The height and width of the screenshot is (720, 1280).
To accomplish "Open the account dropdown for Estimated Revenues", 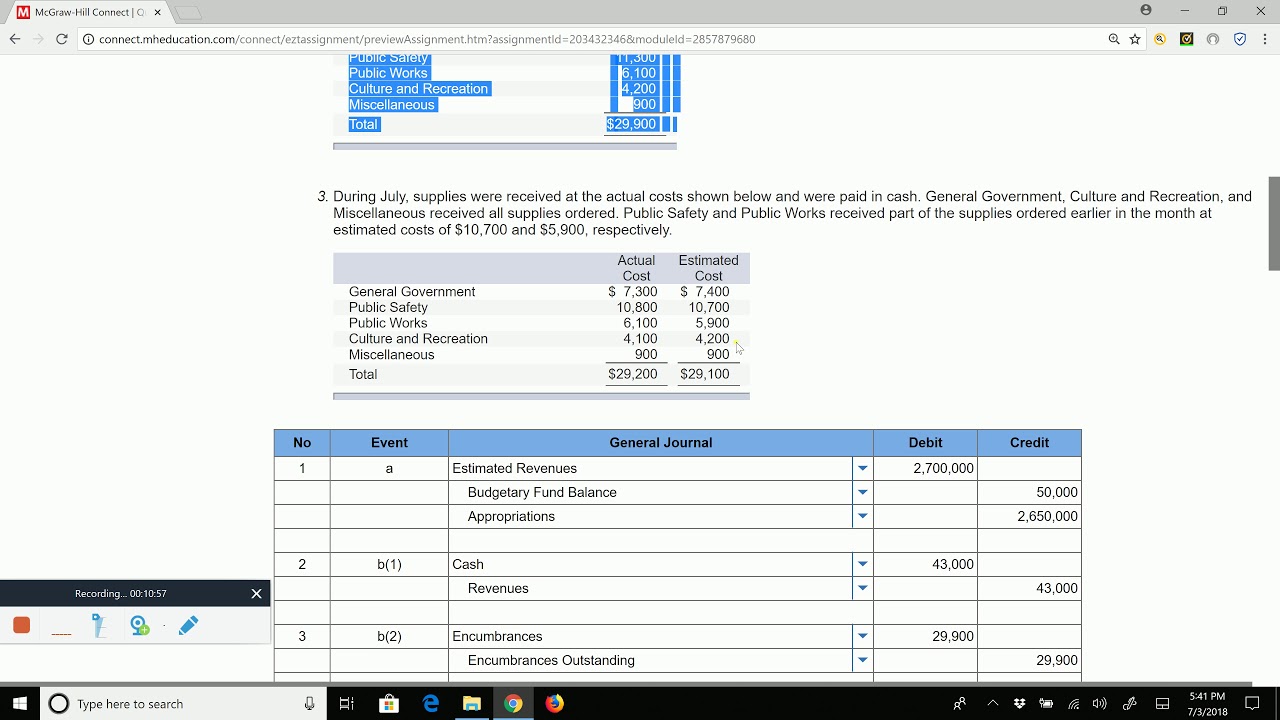I will [x=862, y=468].
